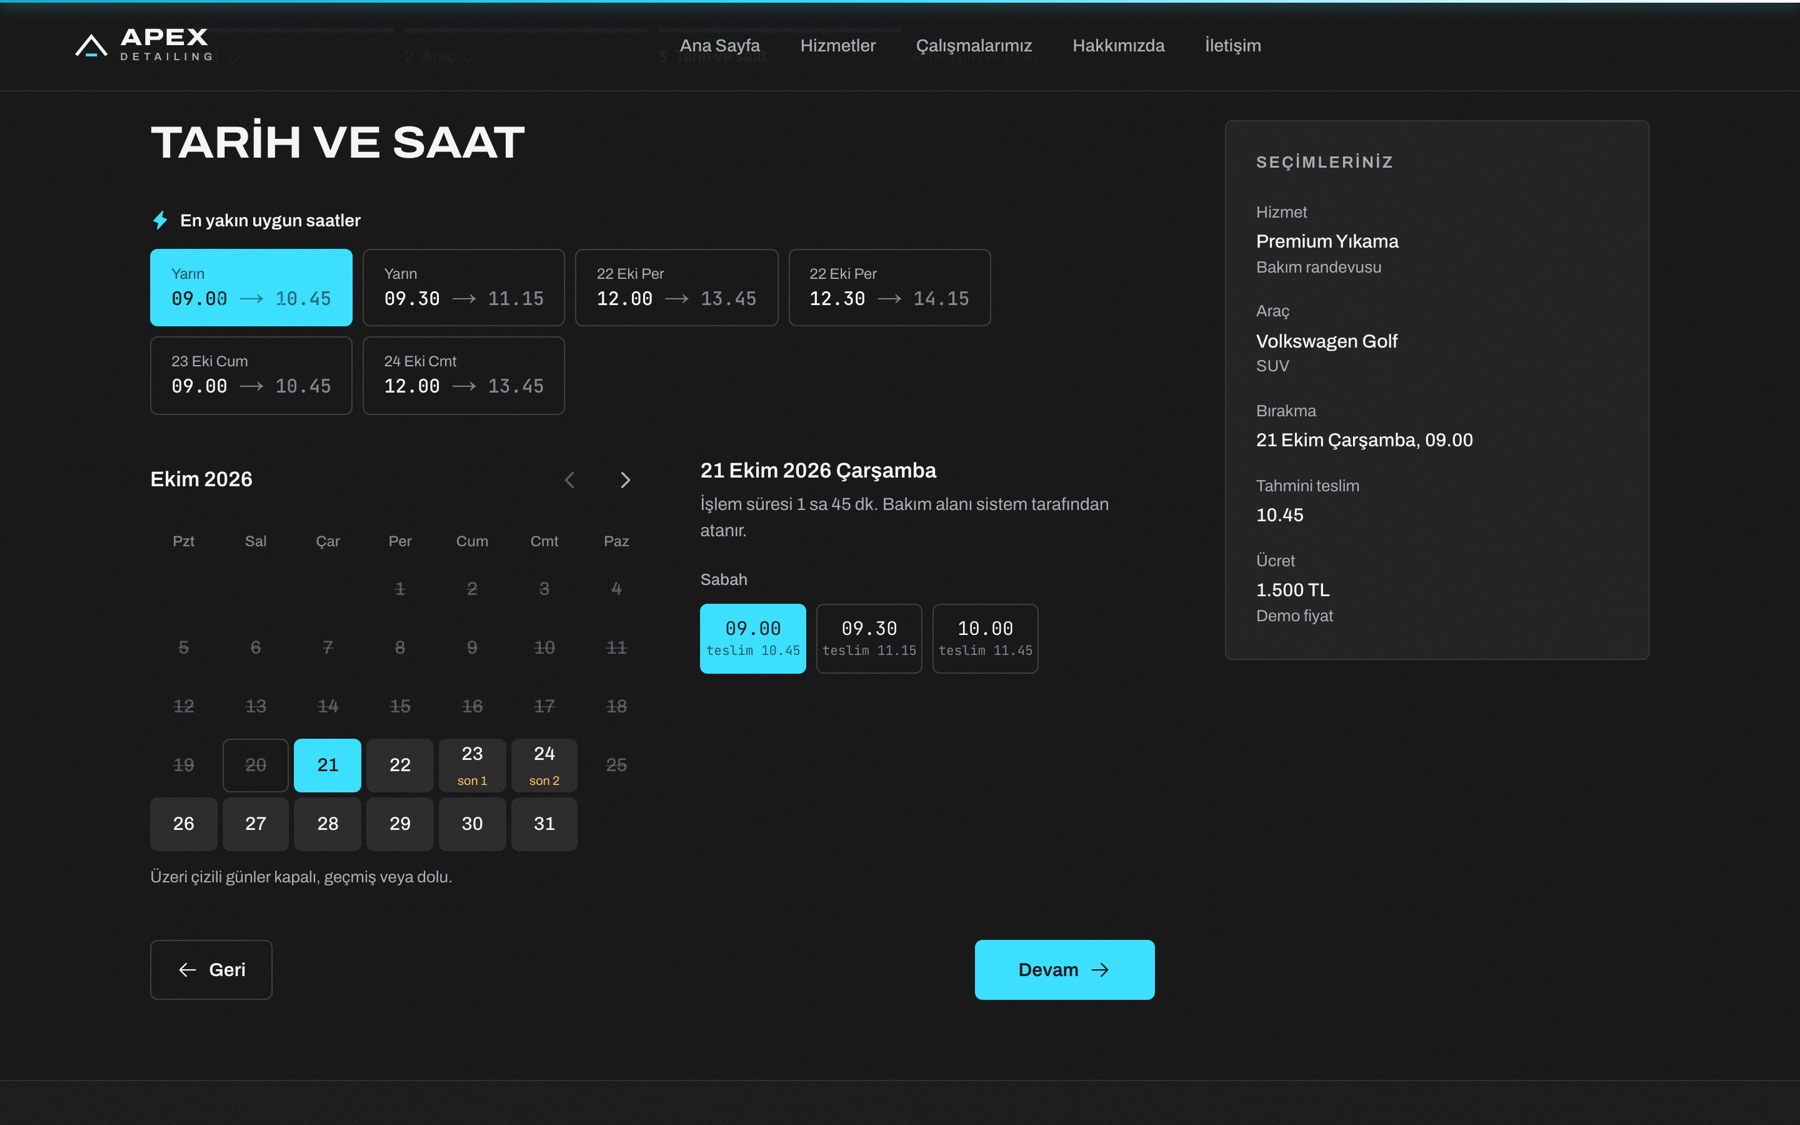
Task: Select day 26 in the calendar
Action: pos(184,824)
